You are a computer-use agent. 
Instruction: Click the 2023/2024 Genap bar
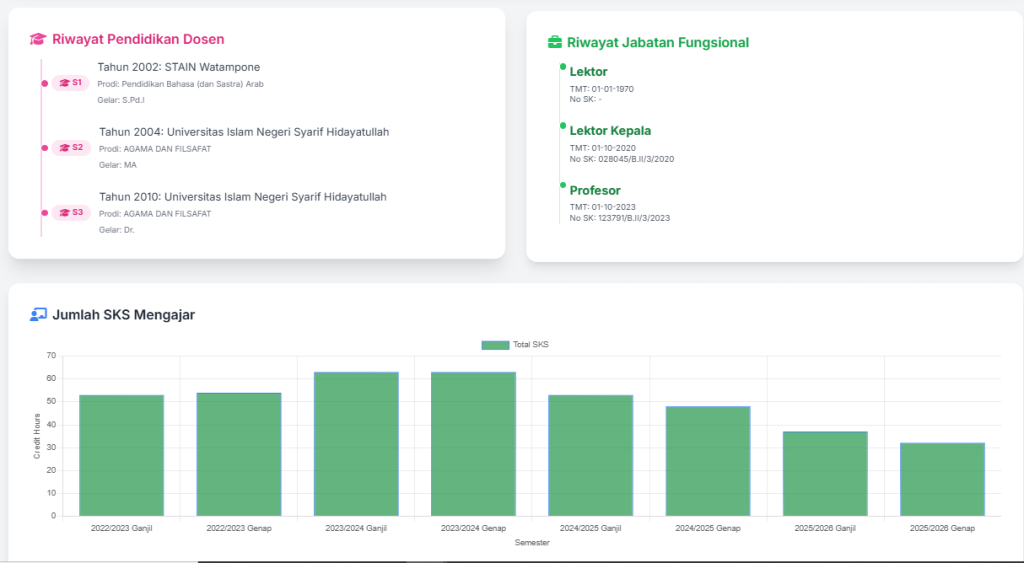point(473,444)
